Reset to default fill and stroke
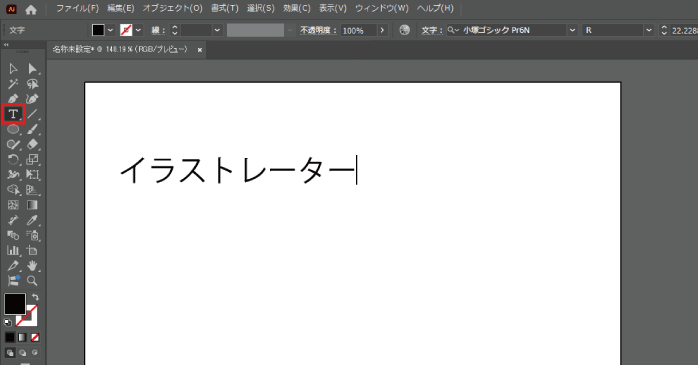The image size is (698, 365). coord(8,322)
